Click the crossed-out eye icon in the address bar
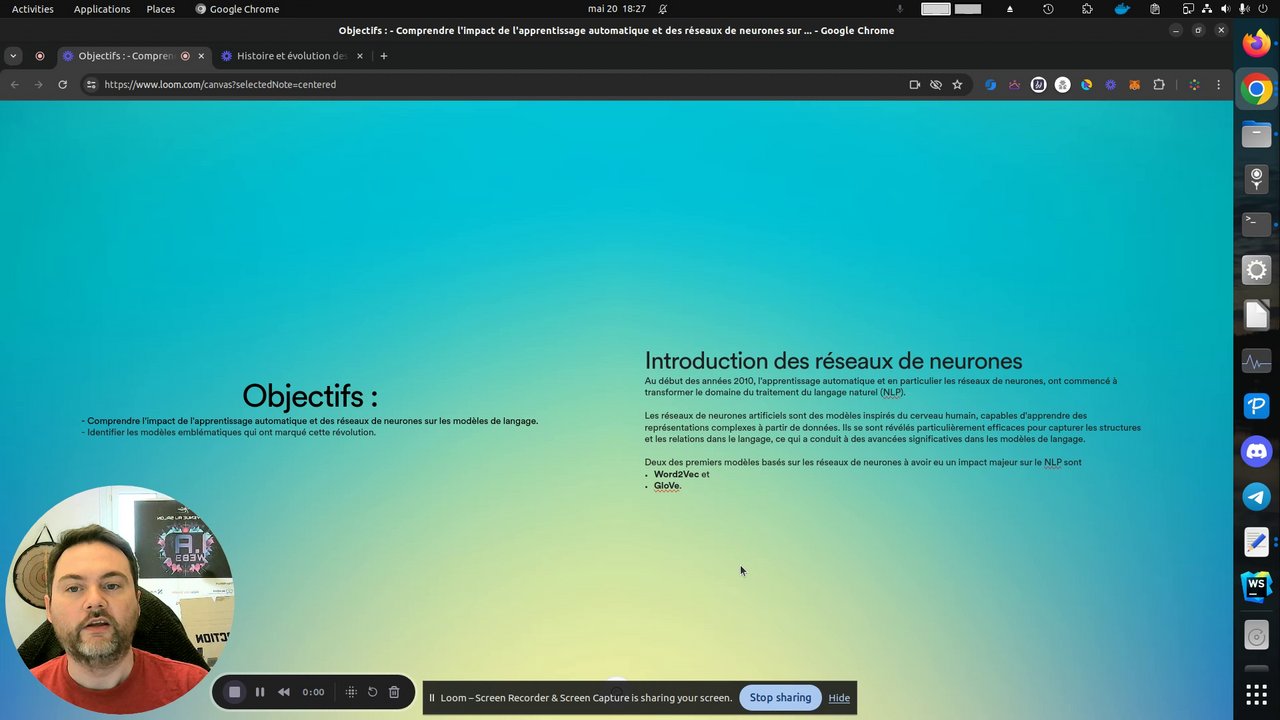1280x720 pixels. (x=936, y=85)
